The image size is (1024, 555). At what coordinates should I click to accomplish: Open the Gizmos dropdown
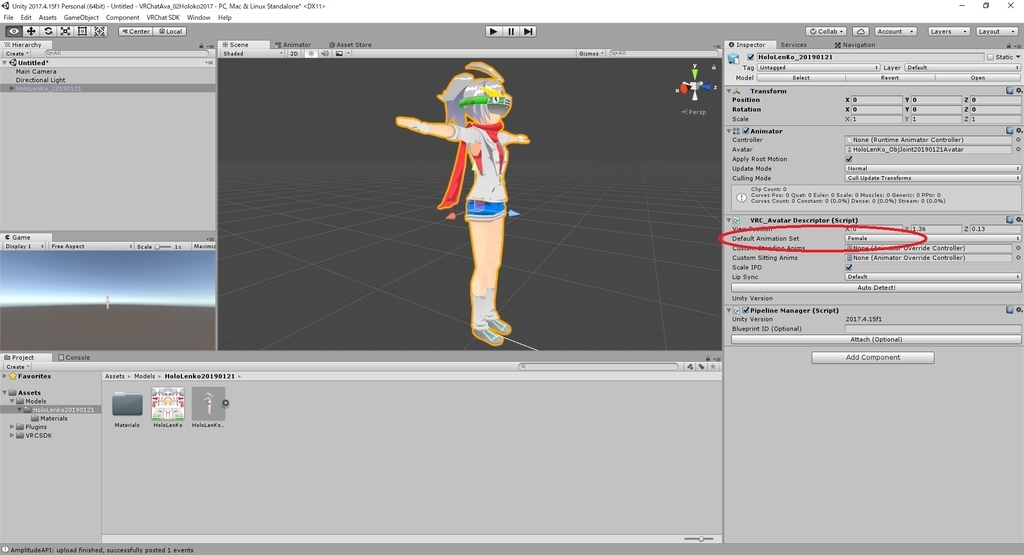(x=590, y=54)
